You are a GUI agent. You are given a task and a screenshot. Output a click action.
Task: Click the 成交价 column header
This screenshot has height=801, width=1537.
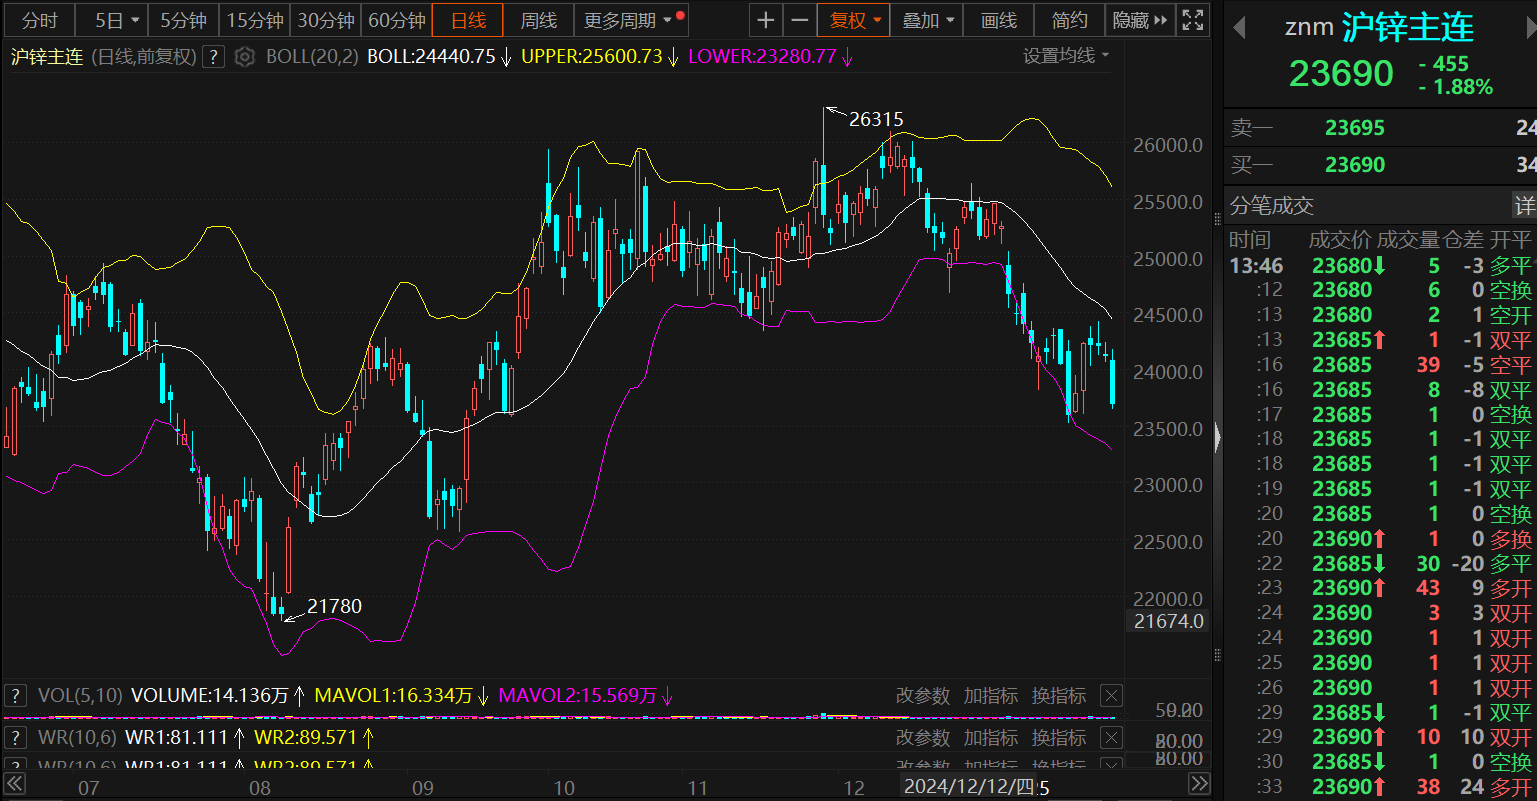coord(1340,240)
